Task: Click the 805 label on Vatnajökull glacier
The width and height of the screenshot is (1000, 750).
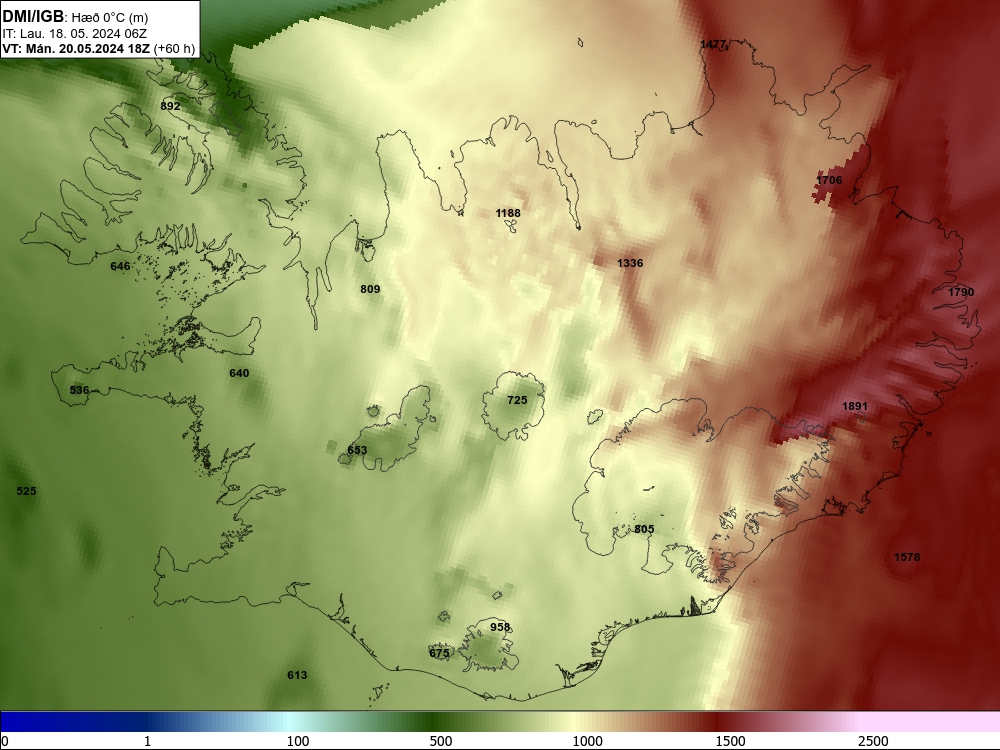Action: 644,529
